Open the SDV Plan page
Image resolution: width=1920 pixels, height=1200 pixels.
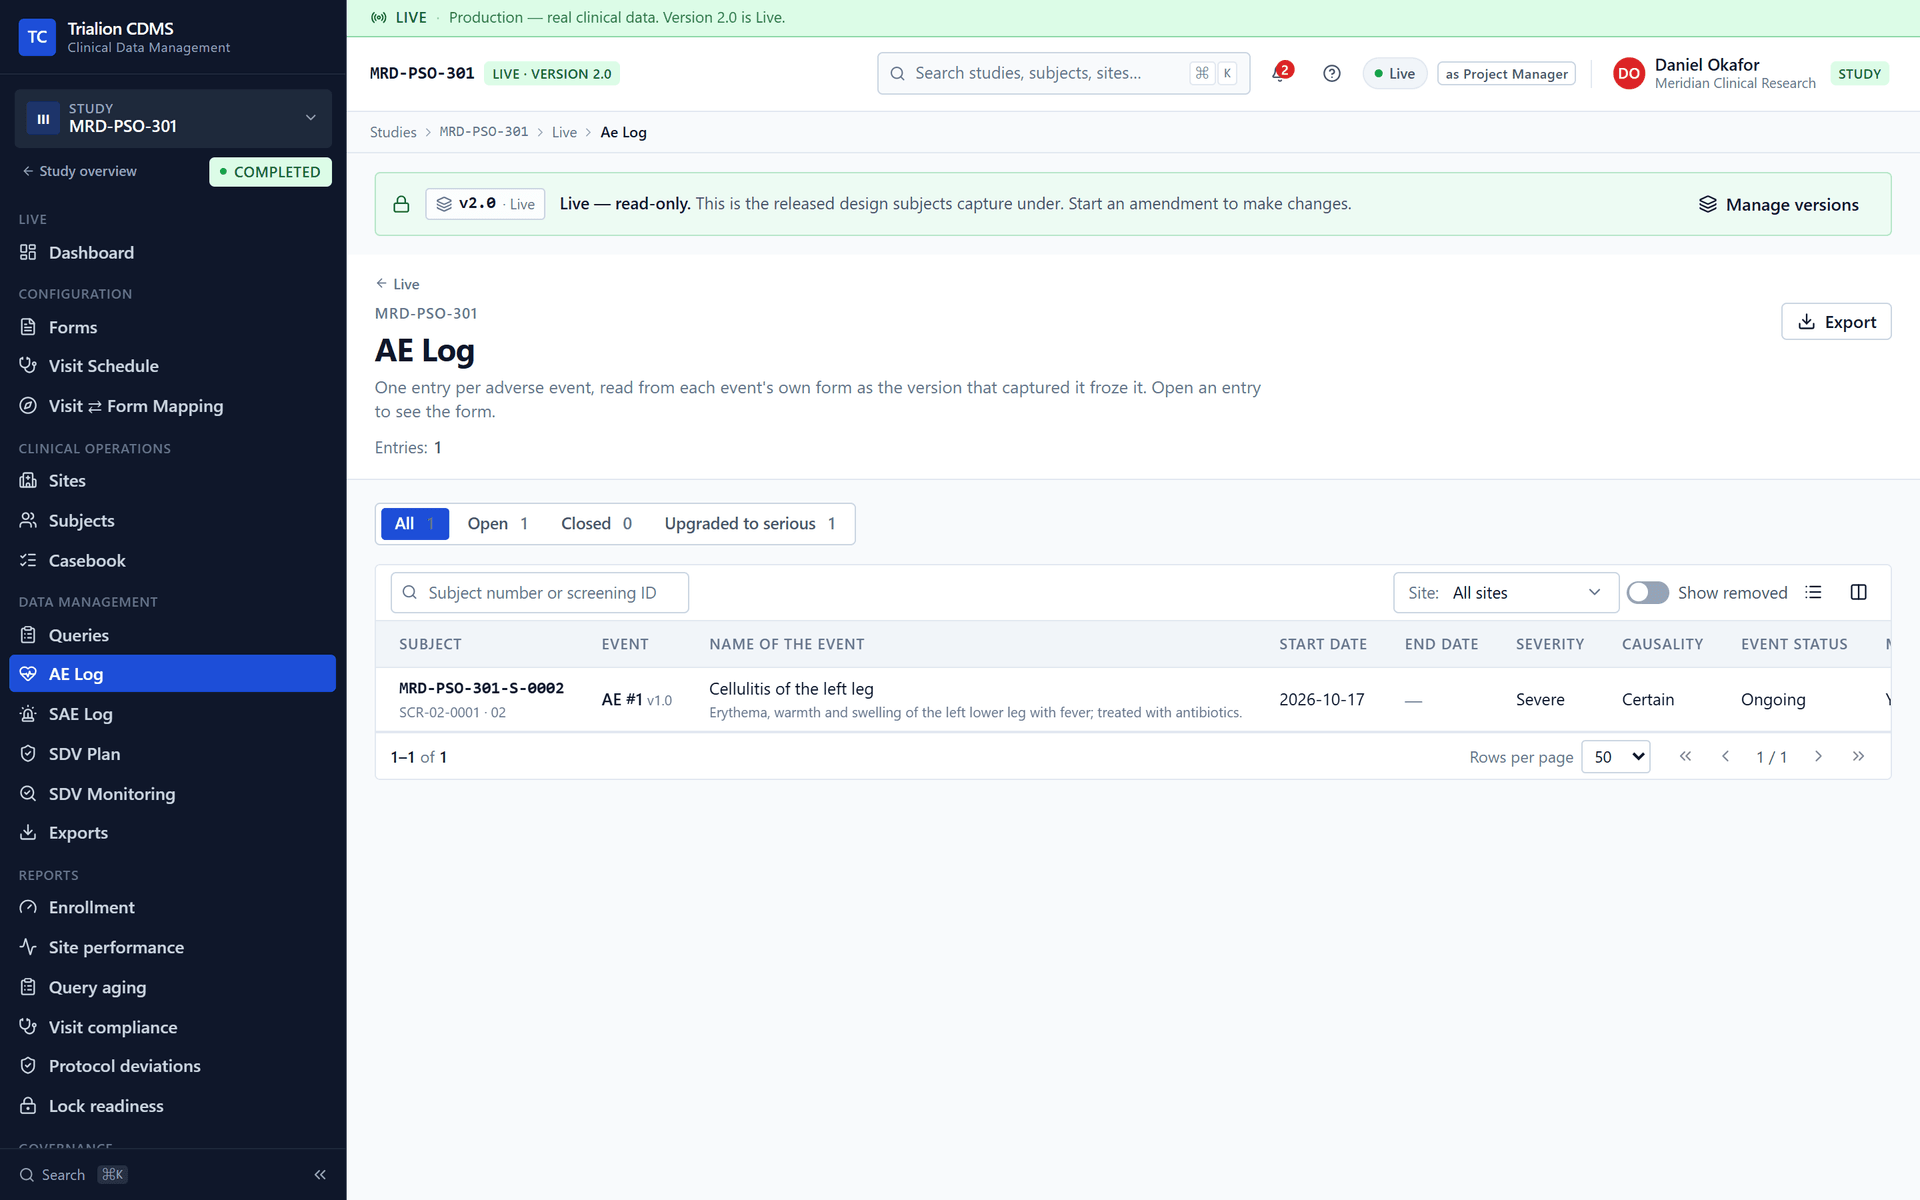point(172,754)
